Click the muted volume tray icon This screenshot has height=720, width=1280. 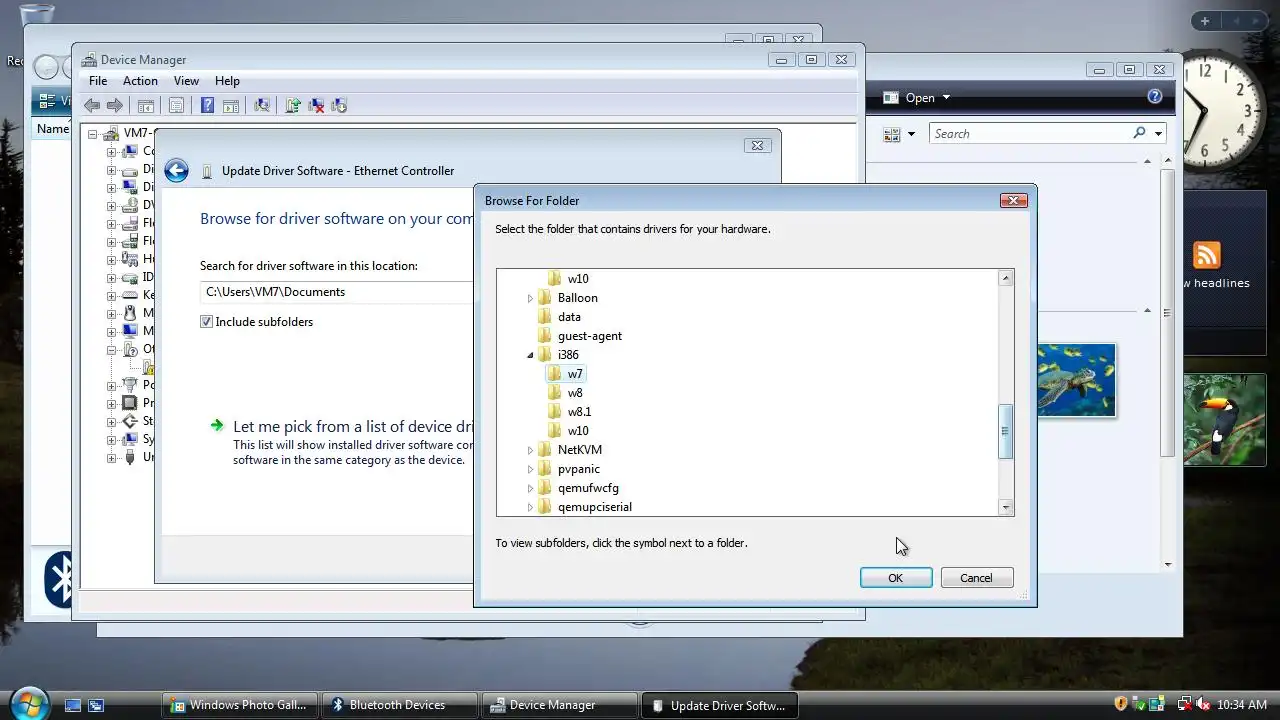[1204, 704]
